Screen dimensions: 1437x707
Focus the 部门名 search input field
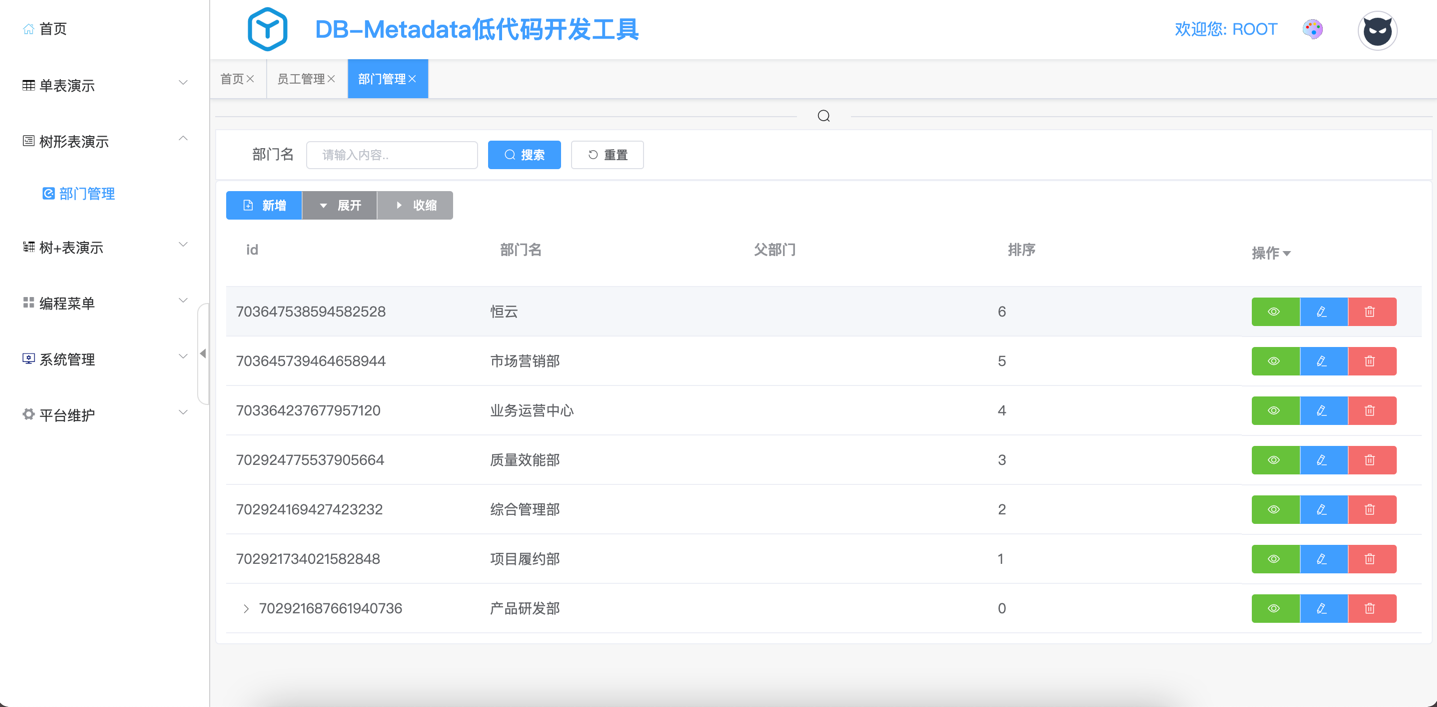(392, 155)
